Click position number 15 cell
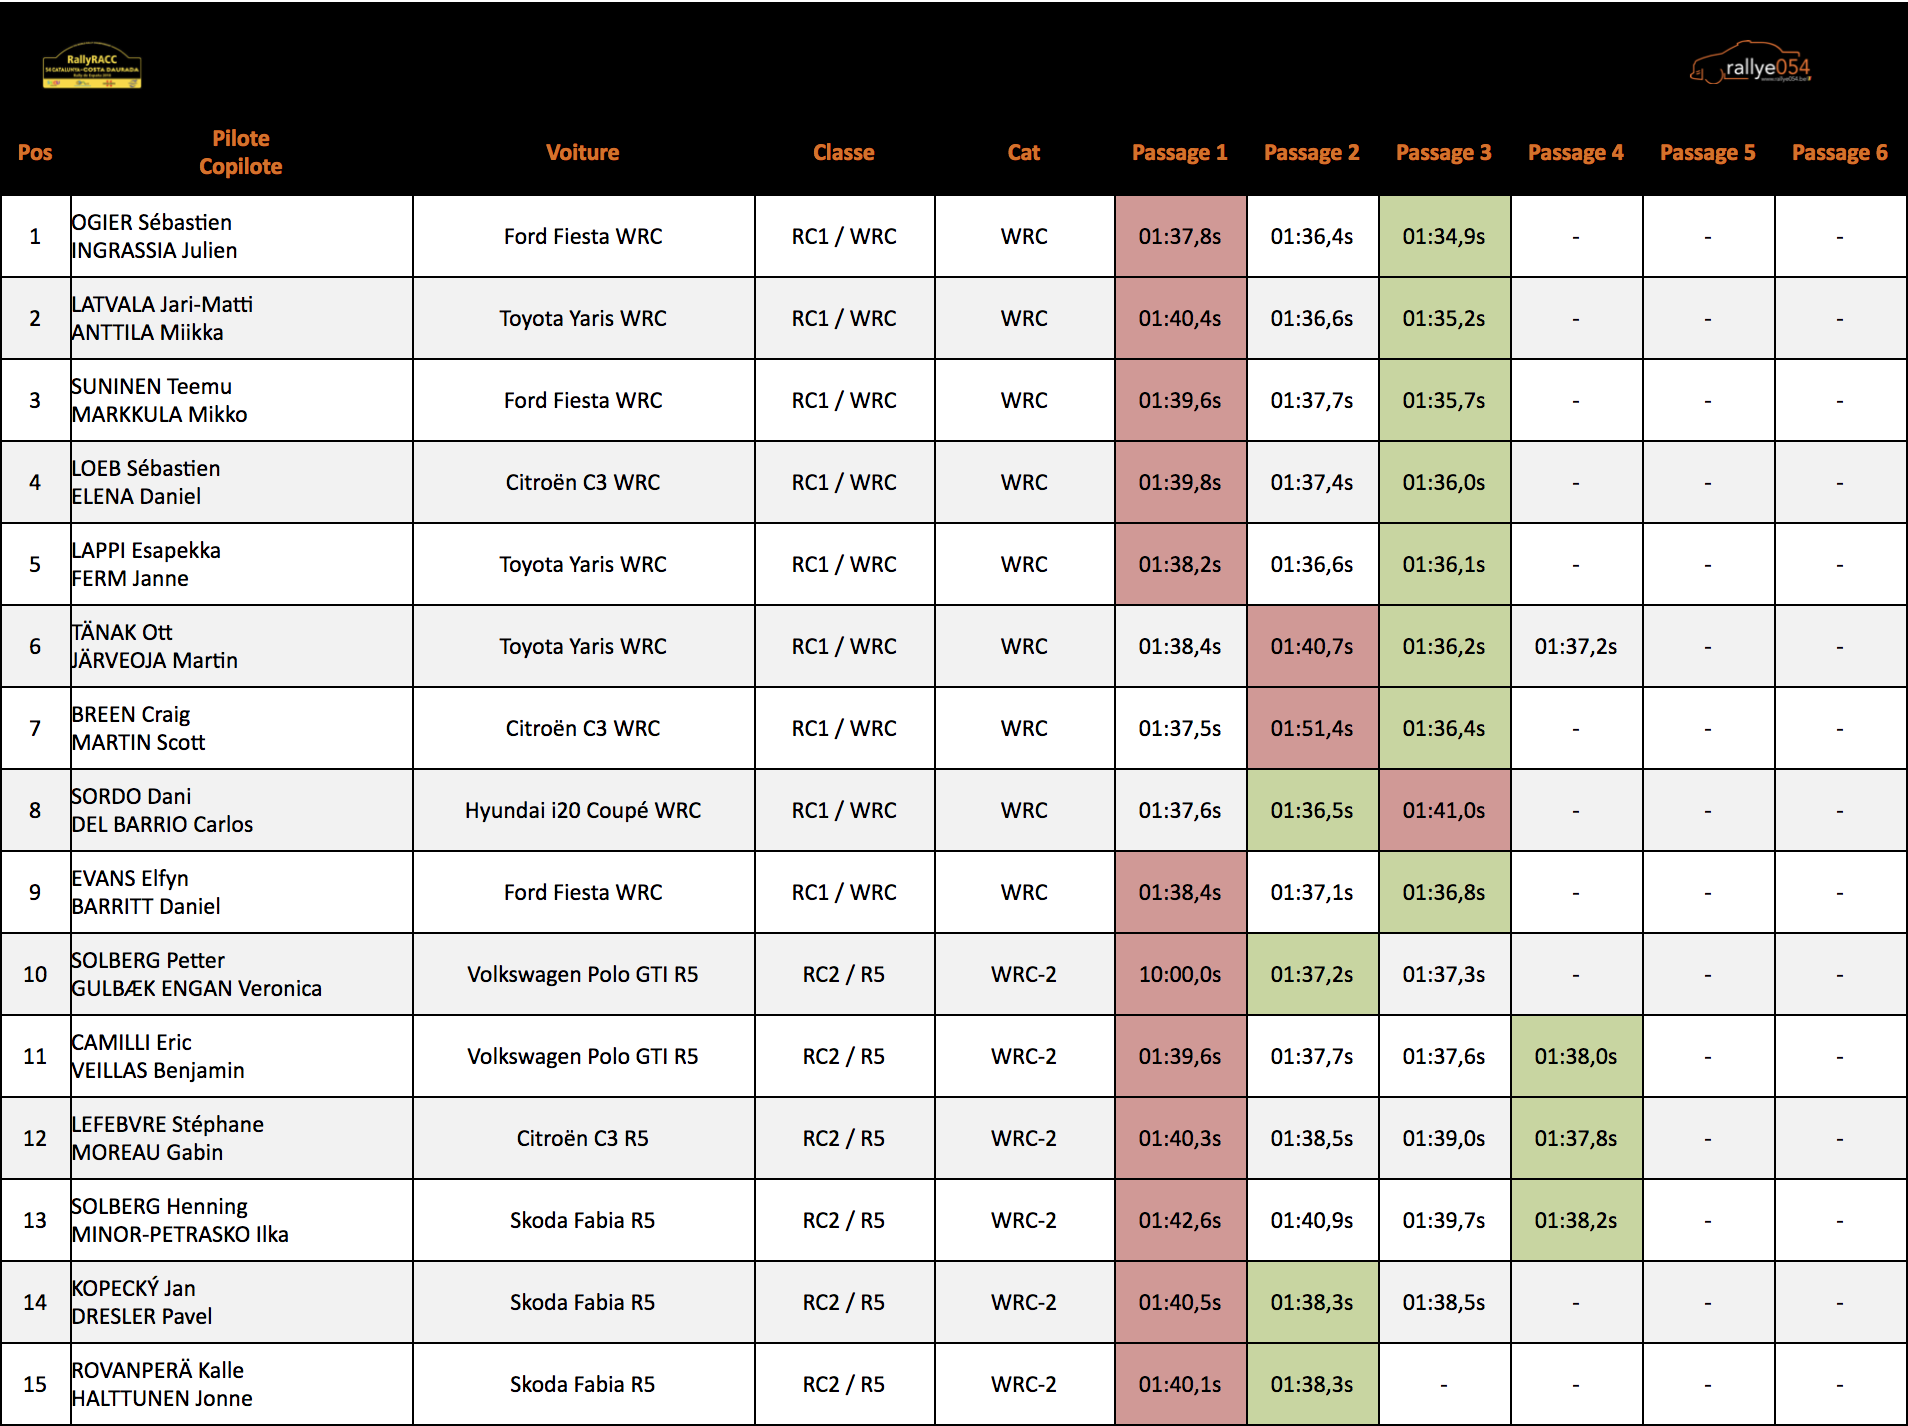 pyautogui.click(x=35, y=1385)
